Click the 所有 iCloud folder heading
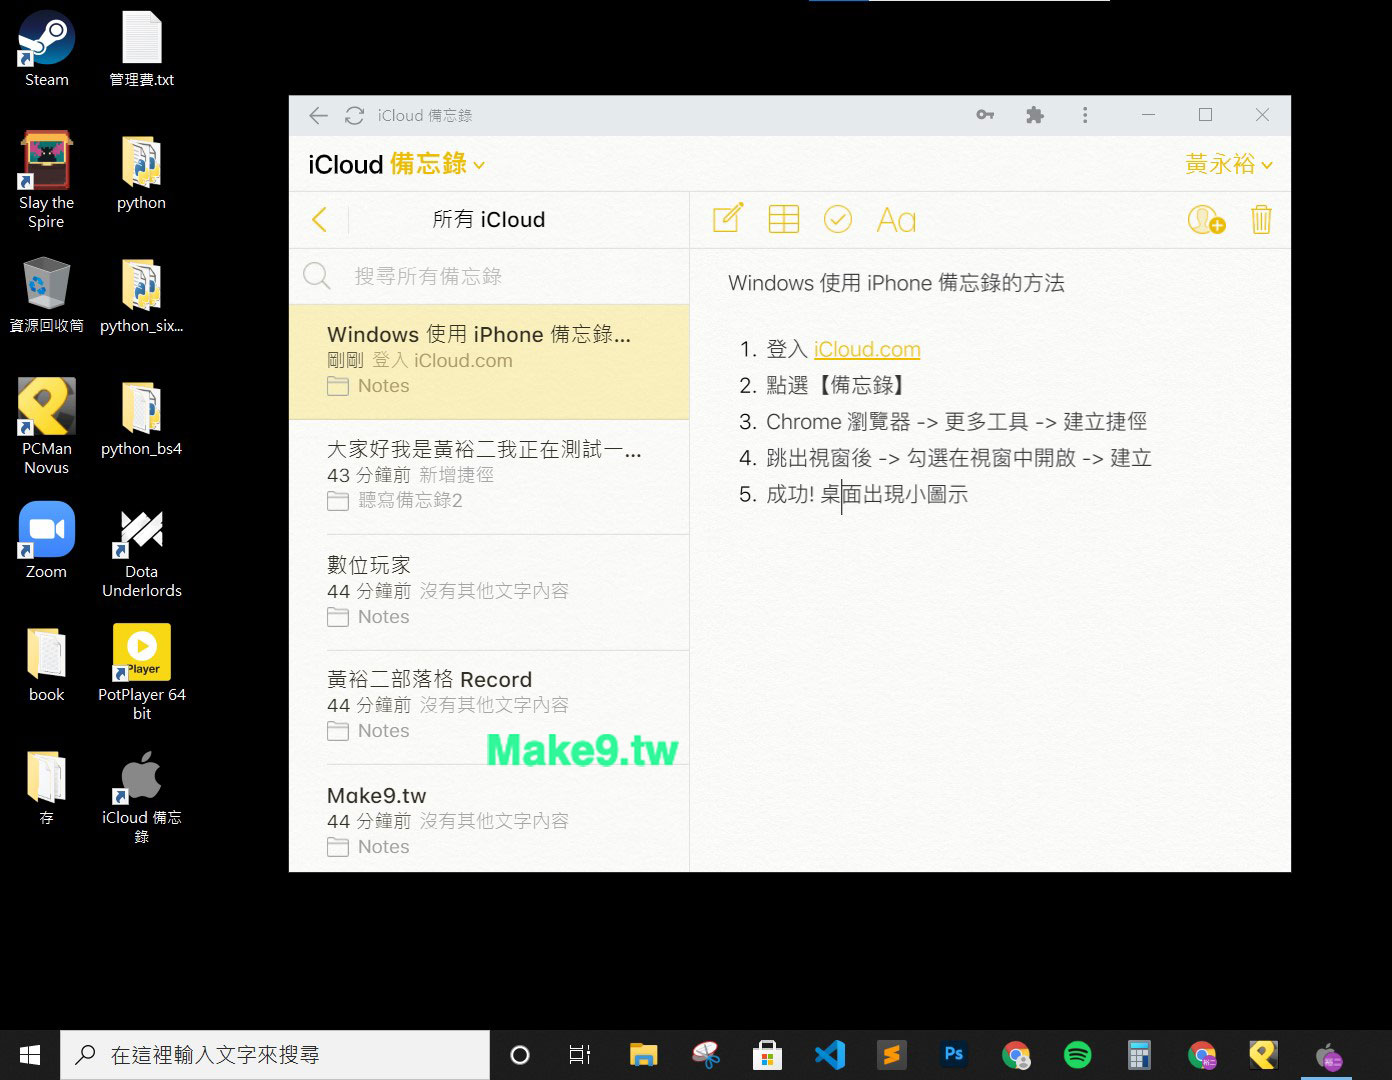 pos(488,220)
